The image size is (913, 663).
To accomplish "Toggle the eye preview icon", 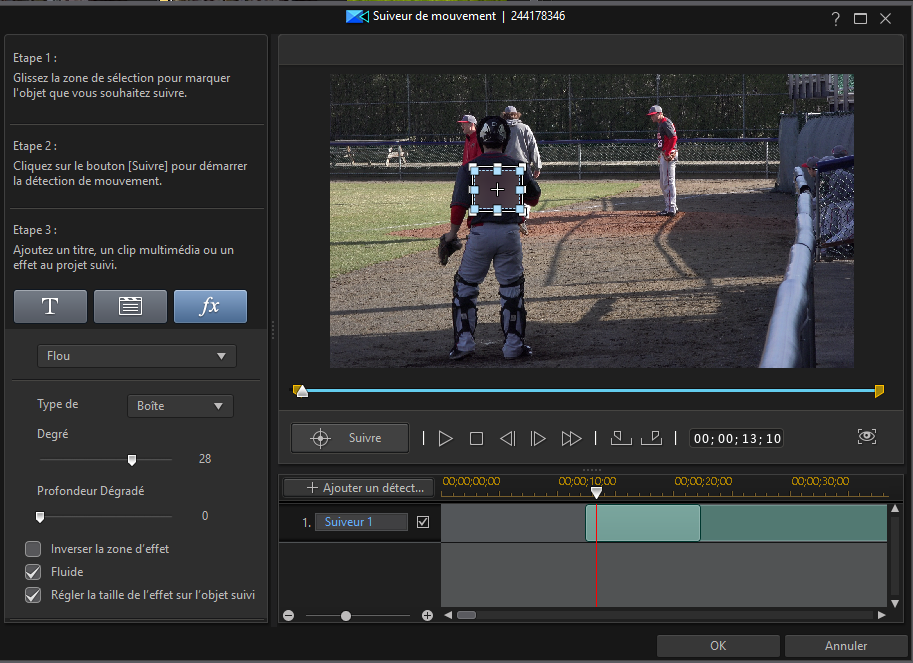I will point(867,437).
